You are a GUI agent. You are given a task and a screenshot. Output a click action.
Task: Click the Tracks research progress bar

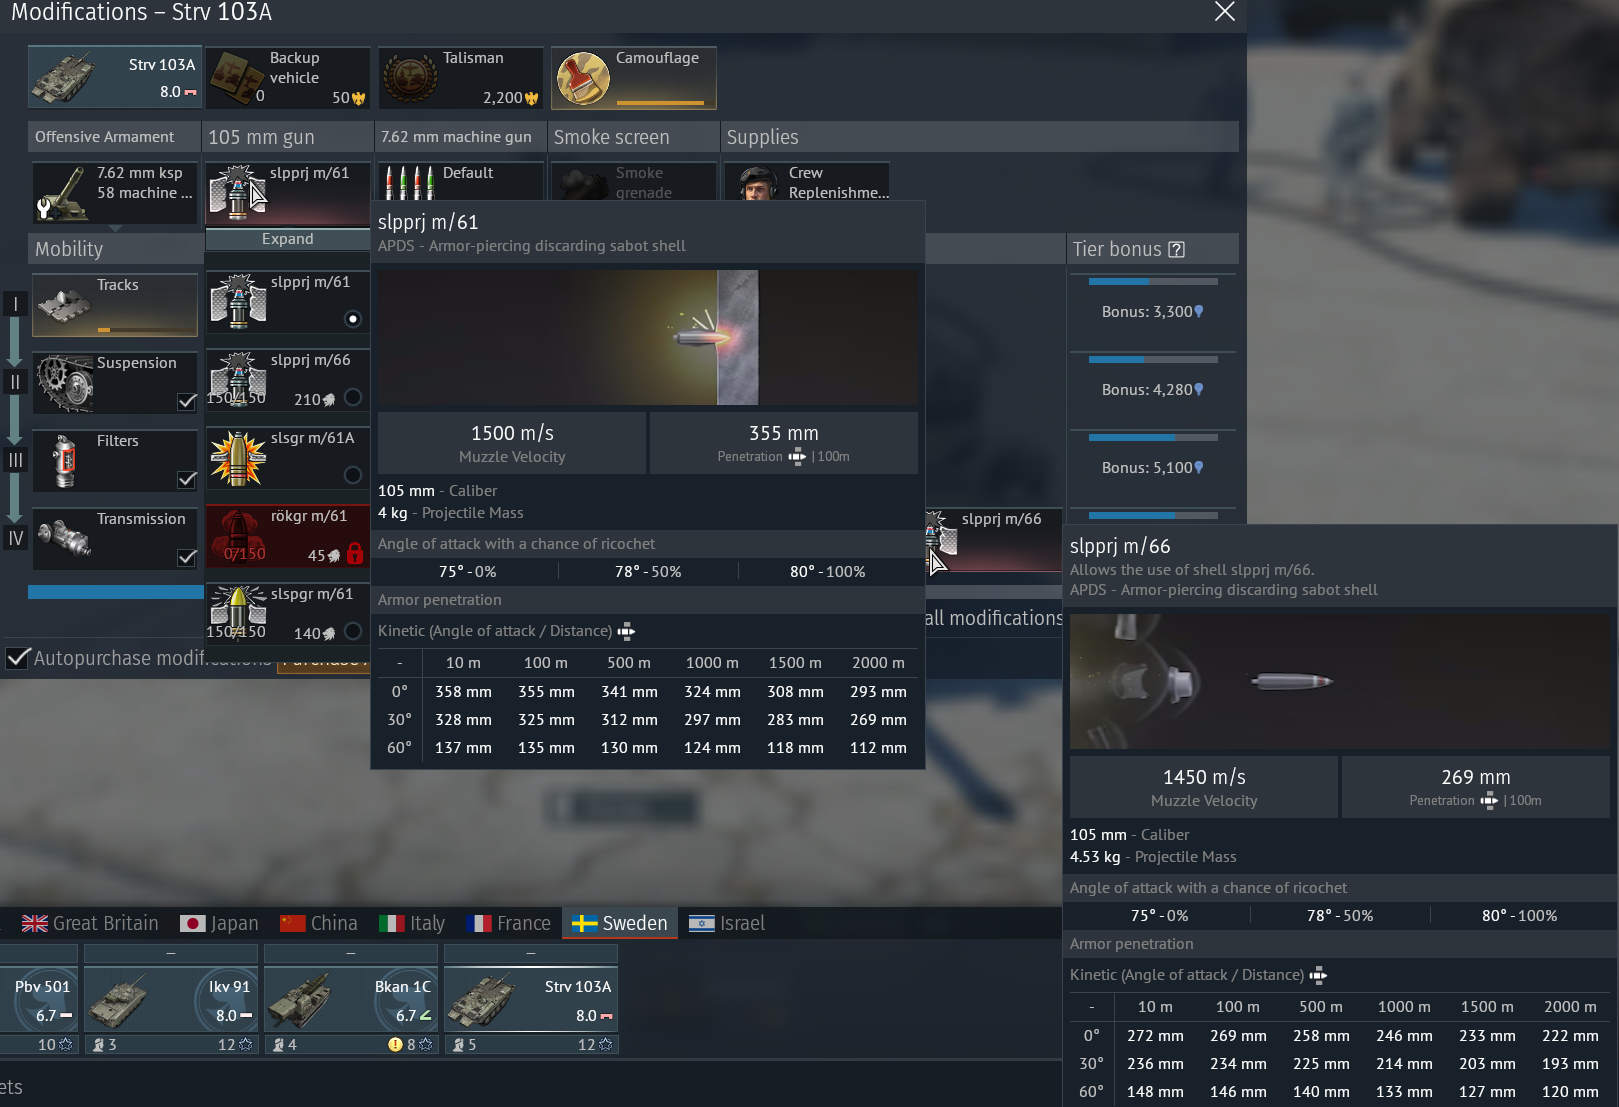(146, 329)
